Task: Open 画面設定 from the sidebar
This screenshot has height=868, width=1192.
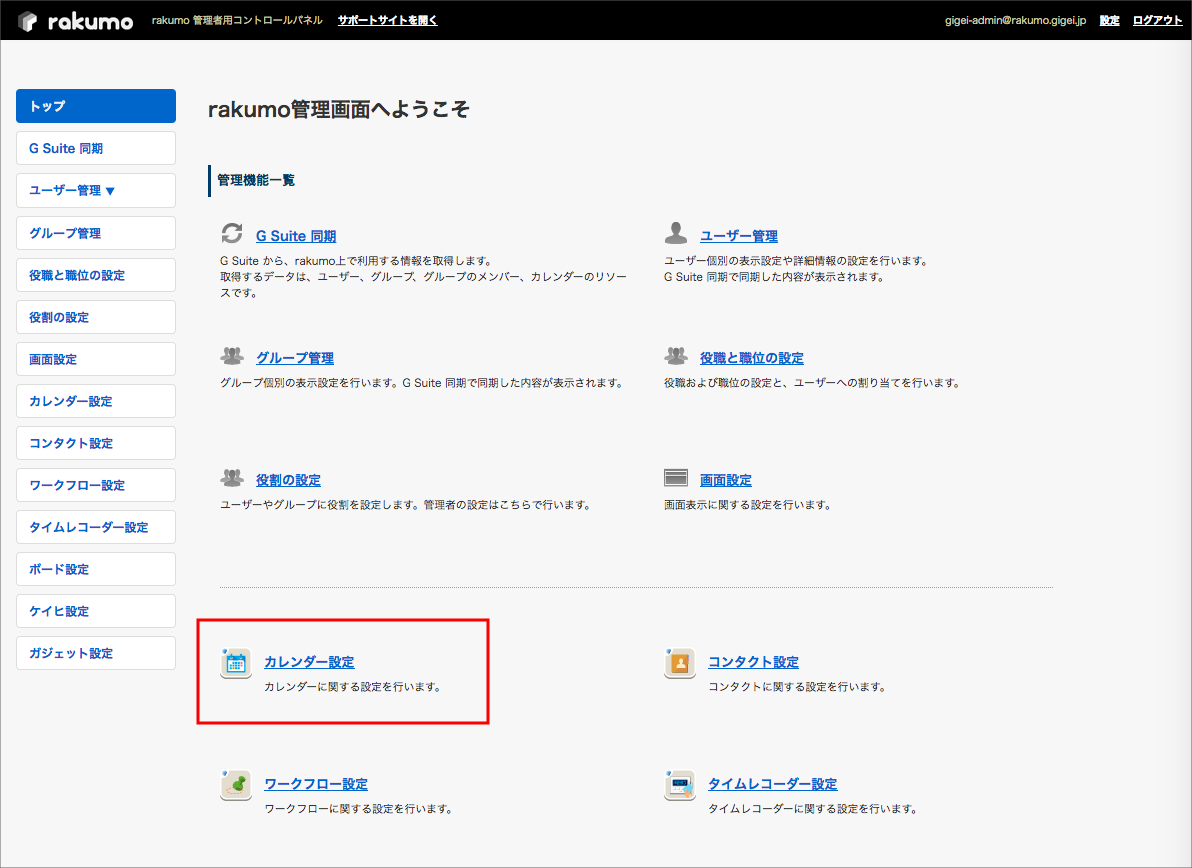Action: point(96,359)
